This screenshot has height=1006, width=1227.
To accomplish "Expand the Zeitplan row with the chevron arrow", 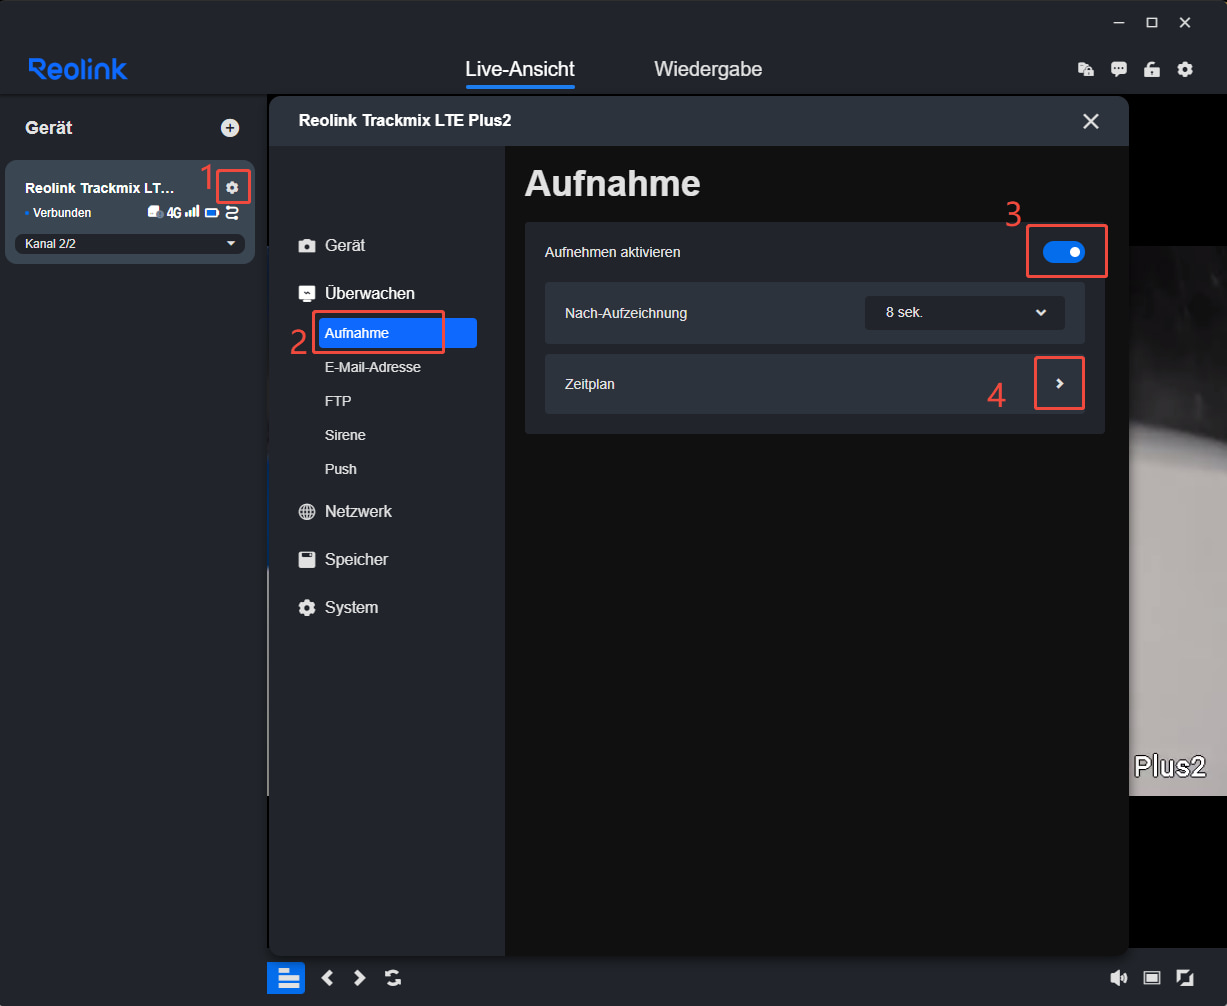I will [1060, 384].
